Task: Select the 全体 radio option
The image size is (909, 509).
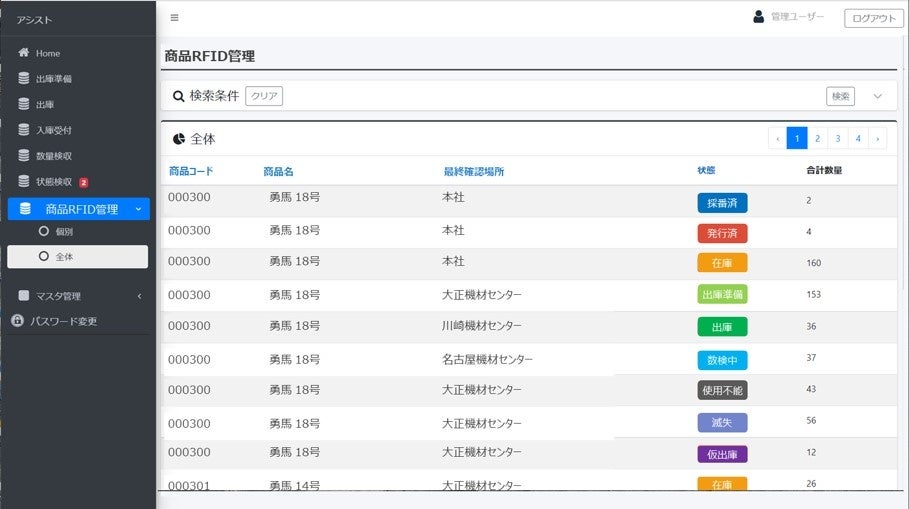Action: click(x=43, y=257)
